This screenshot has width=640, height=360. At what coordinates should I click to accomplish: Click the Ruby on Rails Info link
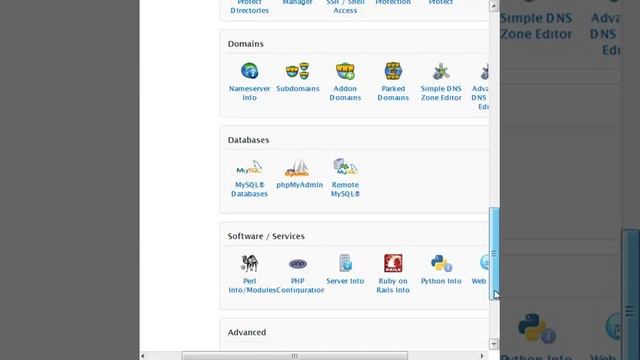(393, 285)
